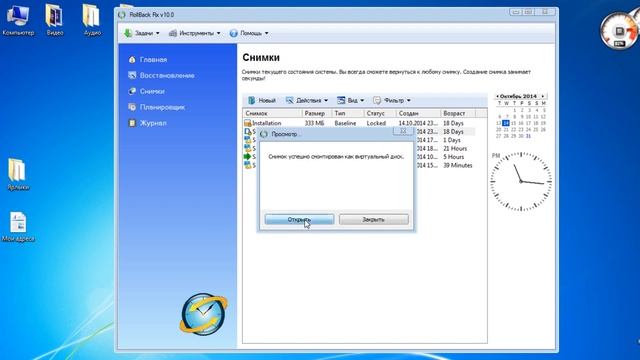Open Журнал in the sidebar
This screenshot has height=360, width=640.
(x=153, y=123)
